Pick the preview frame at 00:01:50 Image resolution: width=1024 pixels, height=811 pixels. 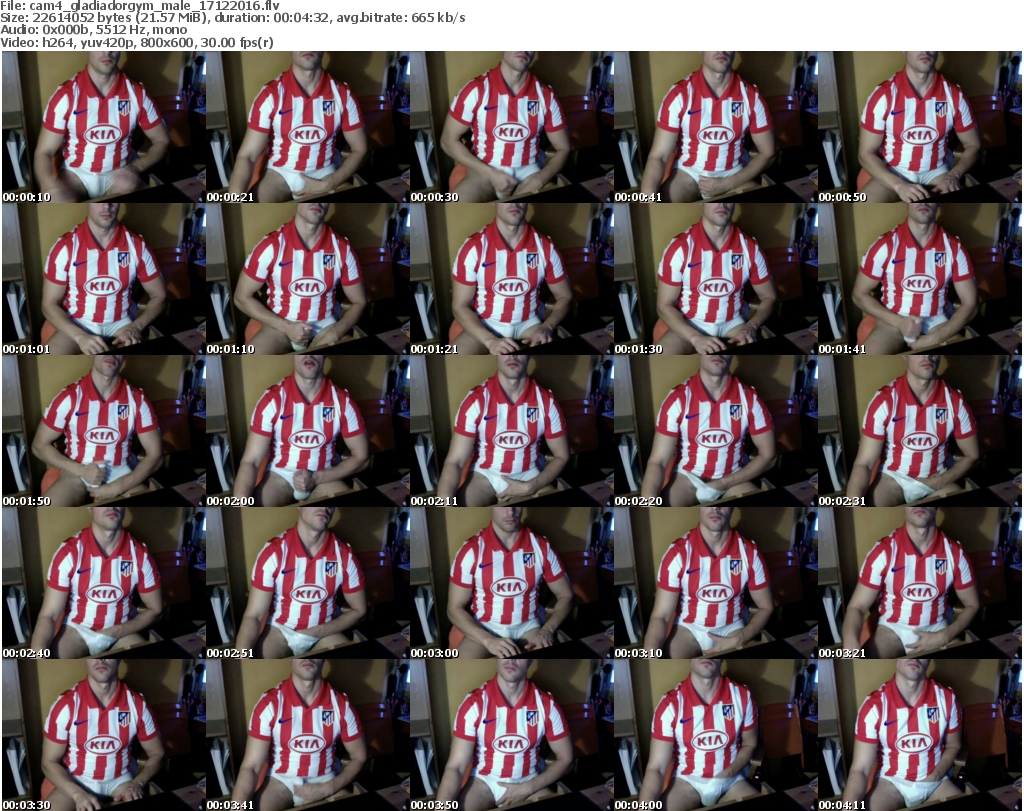click(103, 431)
